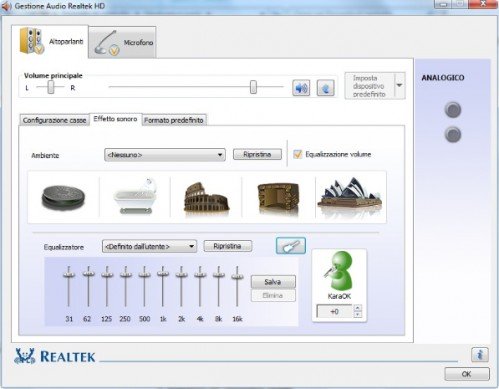Image resolution: width=499 pixels, height=389 pixels.
Task: Click the OK button
Action: pyautogui.click(x=467, y=374)
